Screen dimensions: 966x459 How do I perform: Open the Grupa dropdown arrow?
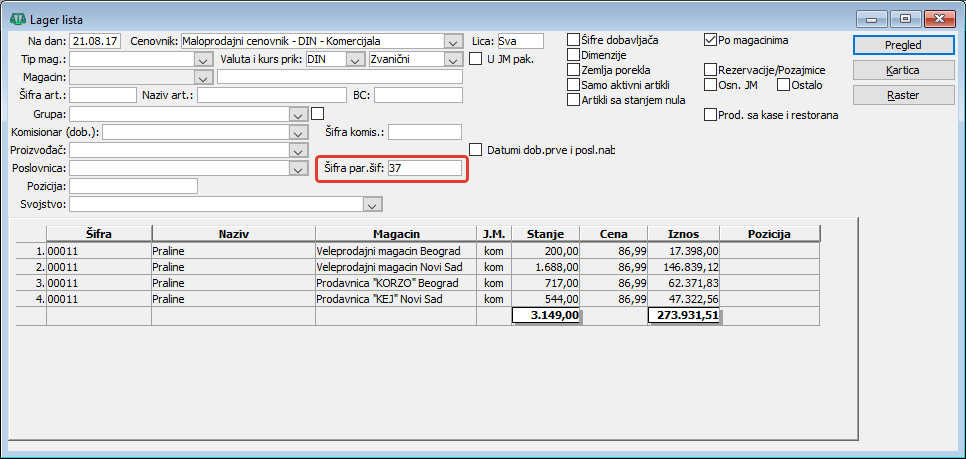click(x=298, y=115)
